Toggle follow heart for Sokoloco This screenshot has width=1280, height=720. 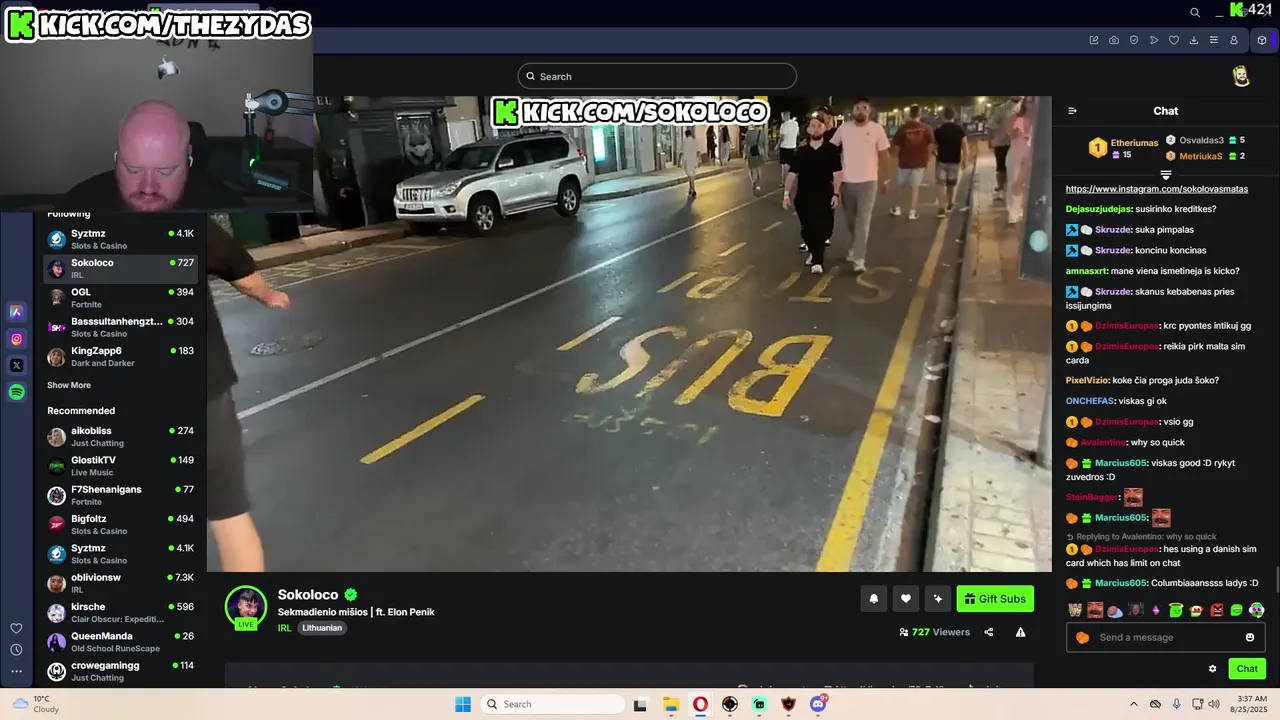[905, 599]
